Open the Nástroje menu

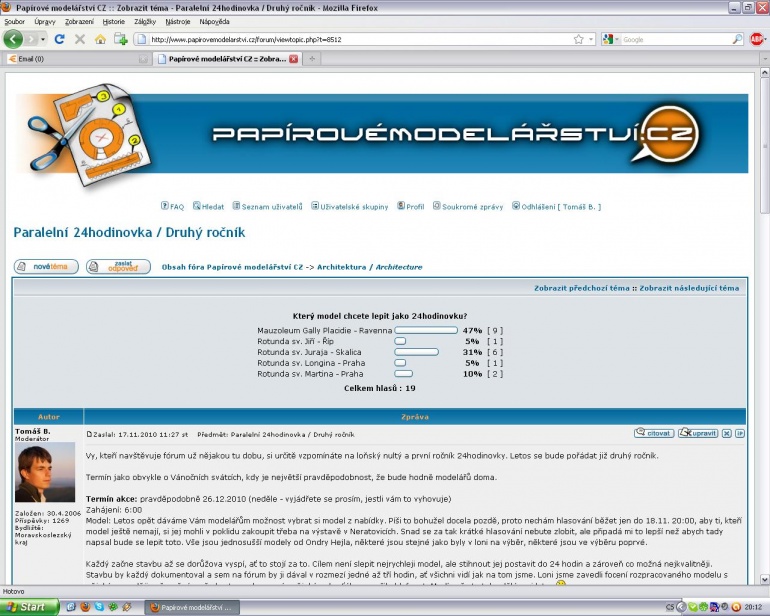coord(178,22)
